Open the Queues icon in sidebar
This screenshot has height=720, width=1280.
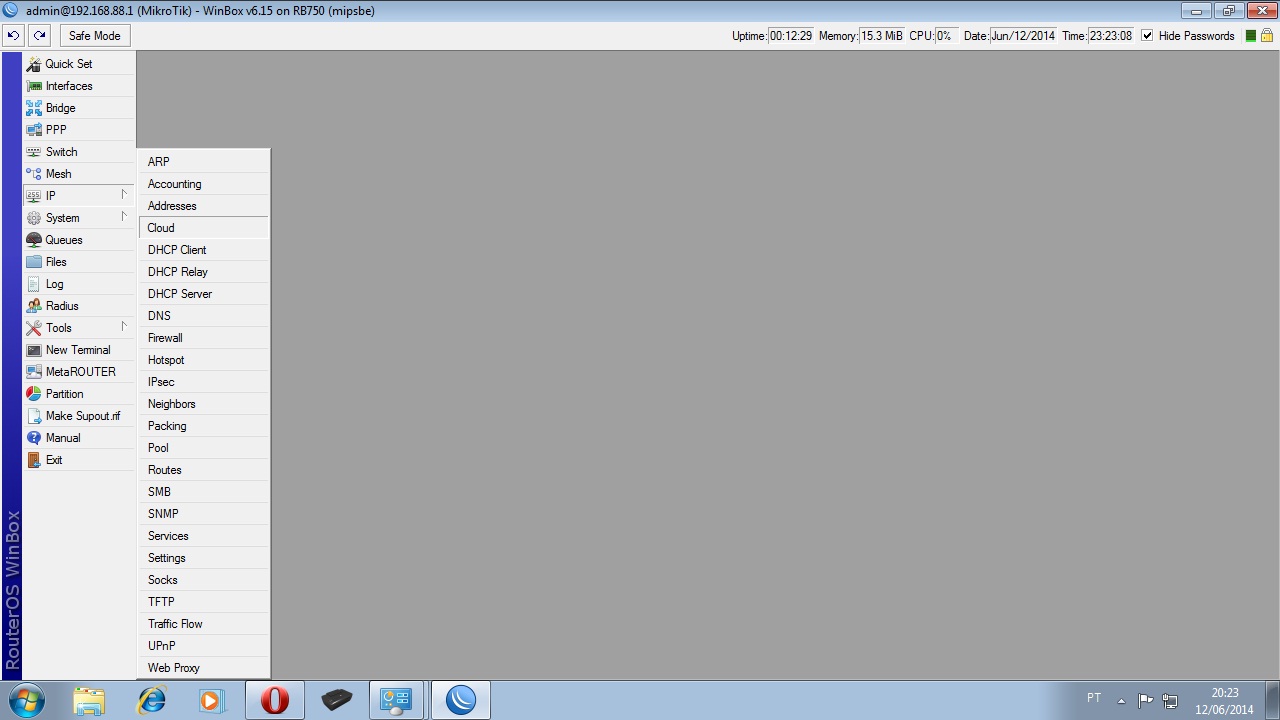click(34, 240)
